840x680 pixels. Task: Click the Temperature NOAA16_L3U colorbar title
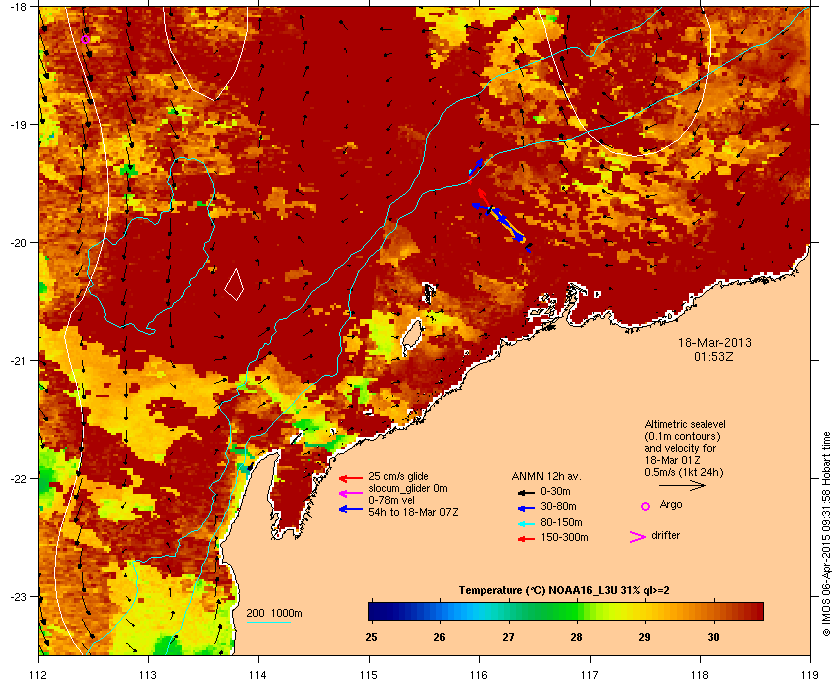coord(564,591)
